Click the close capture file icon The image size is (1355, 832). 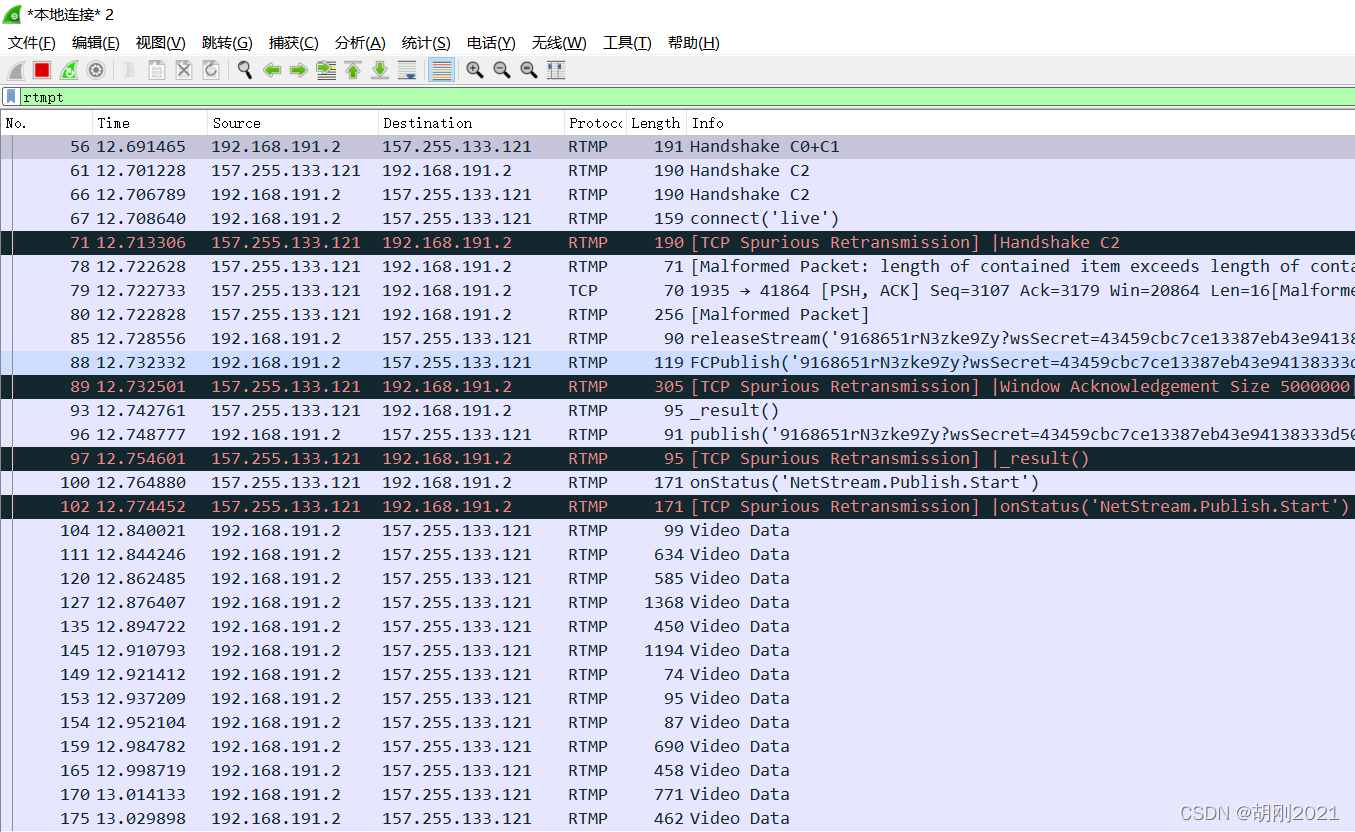184,70
